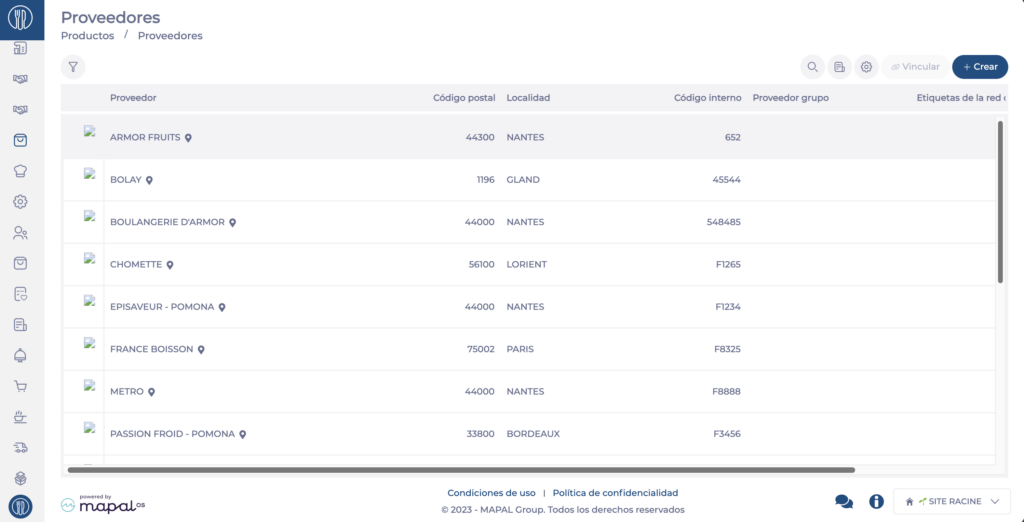Viewport: 1024px width, 522px height.
Task: Open table settings gear icon
Action: (x=867, y=67)
